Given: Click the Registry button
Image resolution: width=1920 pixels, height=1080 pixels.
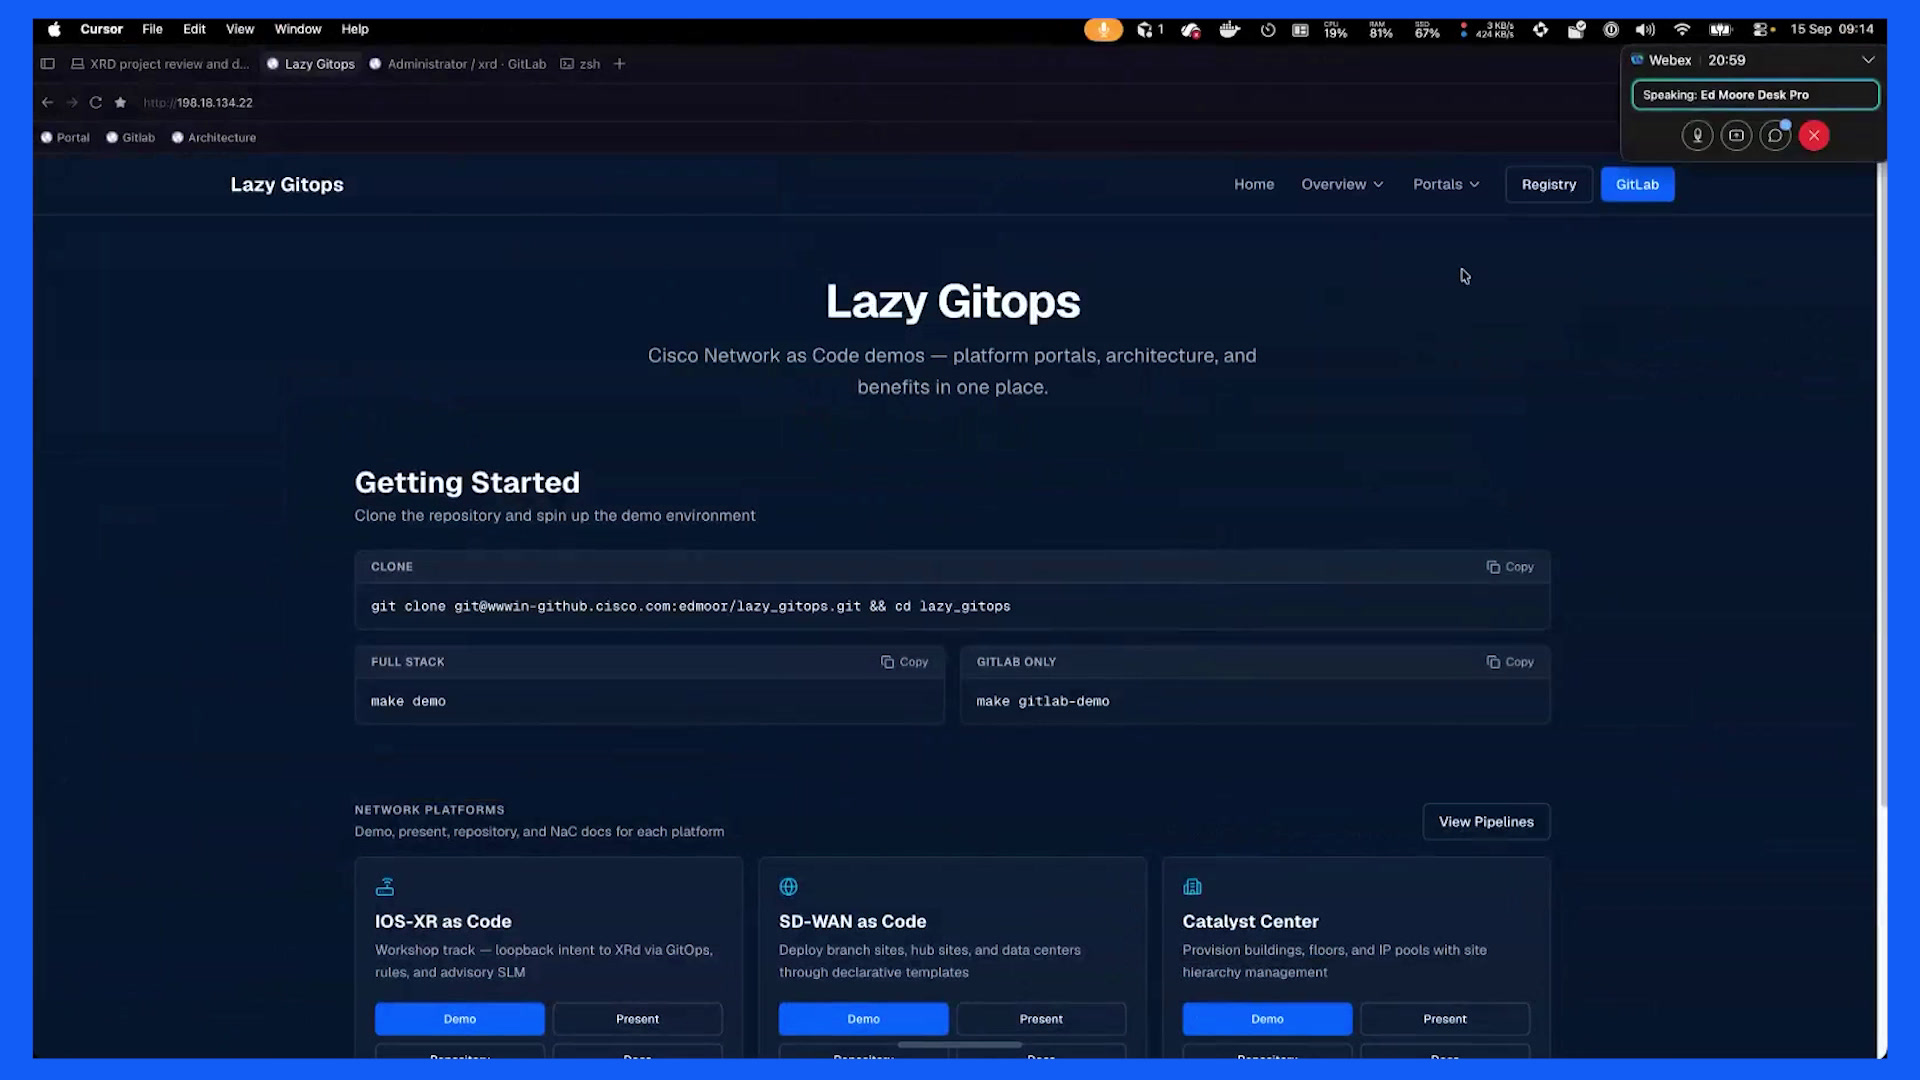Looking at the screenshot, I should (x=1549, y=185).
